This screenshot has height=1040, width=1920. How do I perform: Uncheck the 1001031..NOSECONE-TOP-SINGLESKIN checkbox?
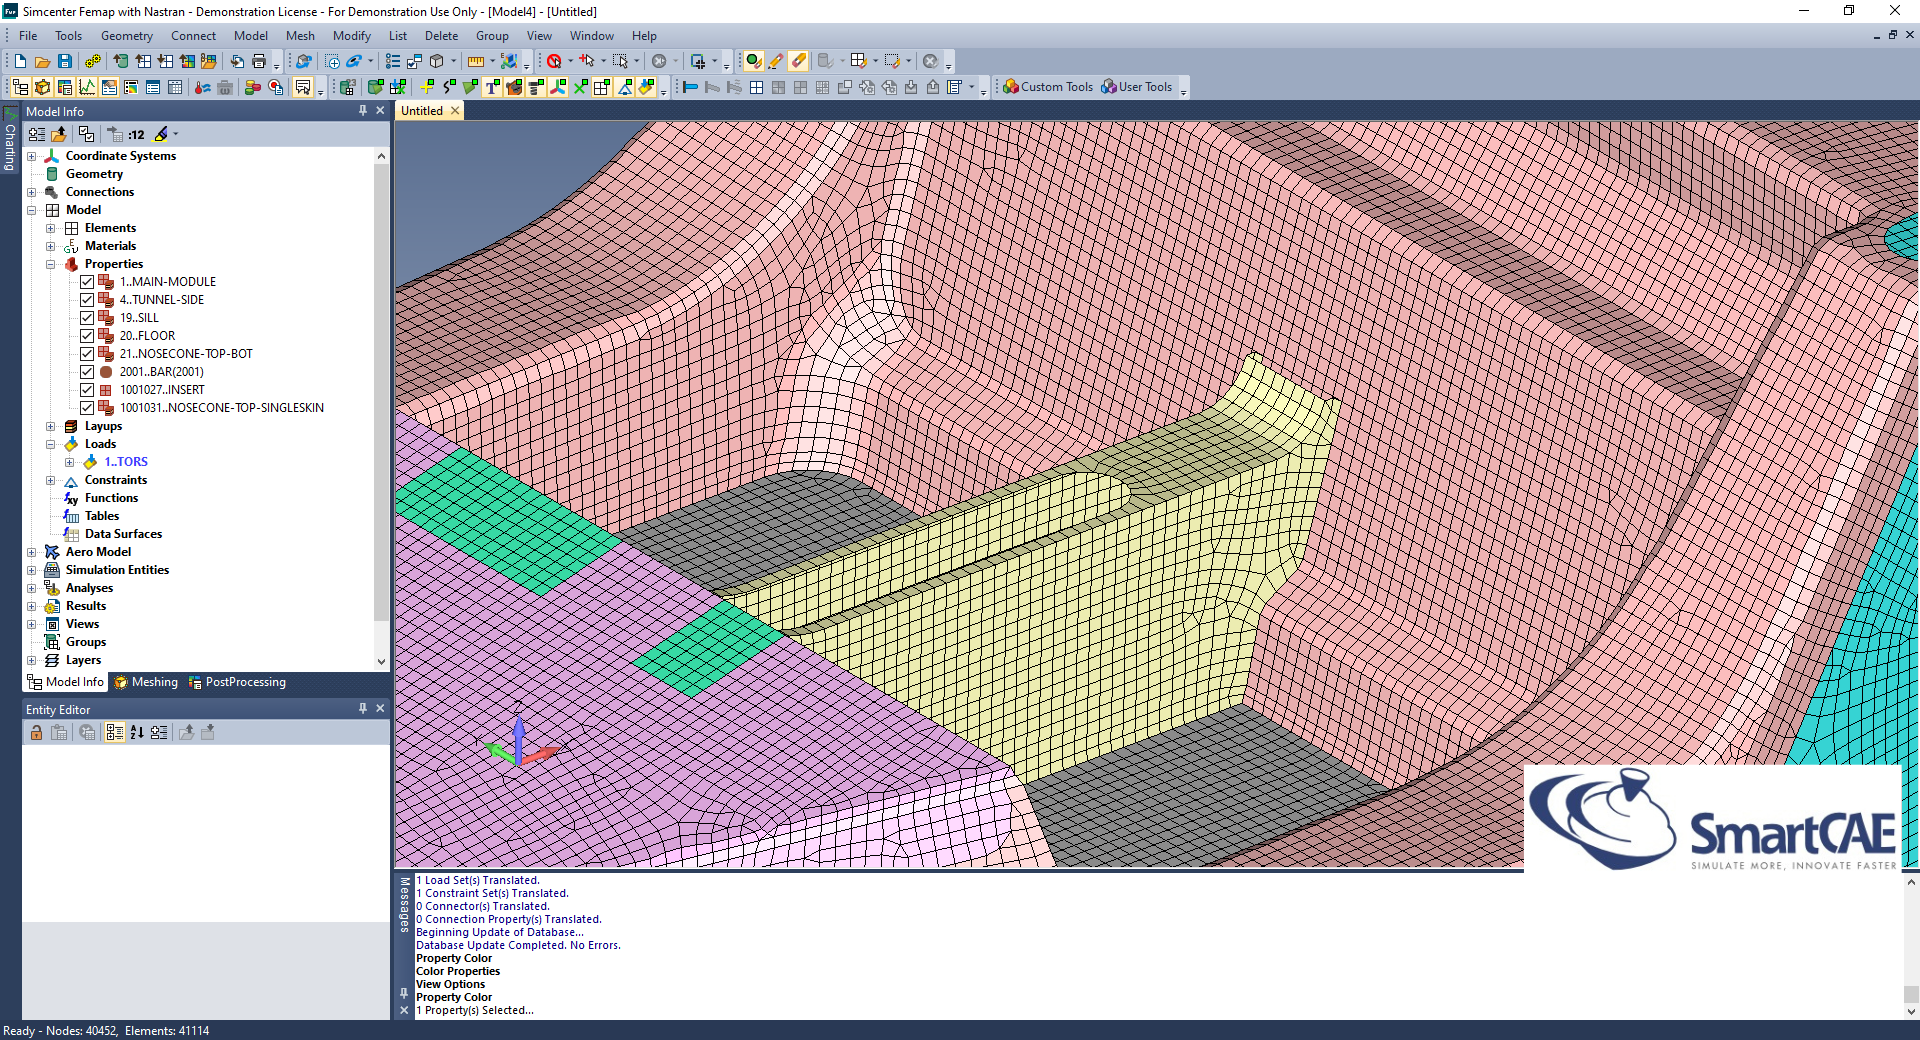87,408
